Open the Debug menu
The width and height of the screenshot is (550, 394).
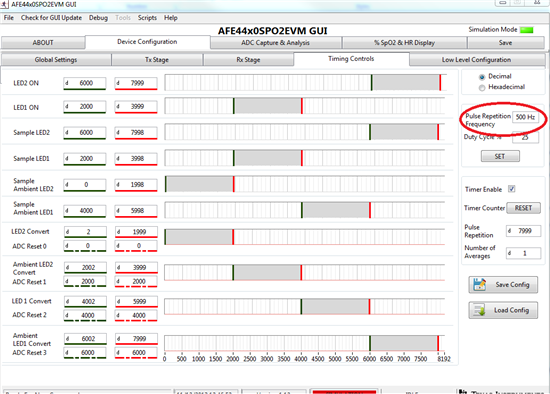pyautogui.click(x=98, y=18)
